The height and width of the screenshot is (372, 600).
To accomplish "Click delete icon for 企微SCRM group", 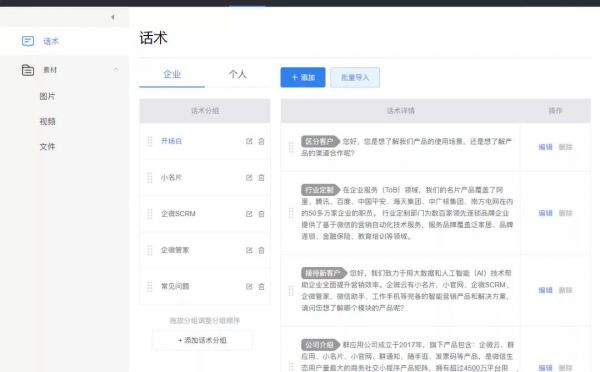I will point(261,214).
